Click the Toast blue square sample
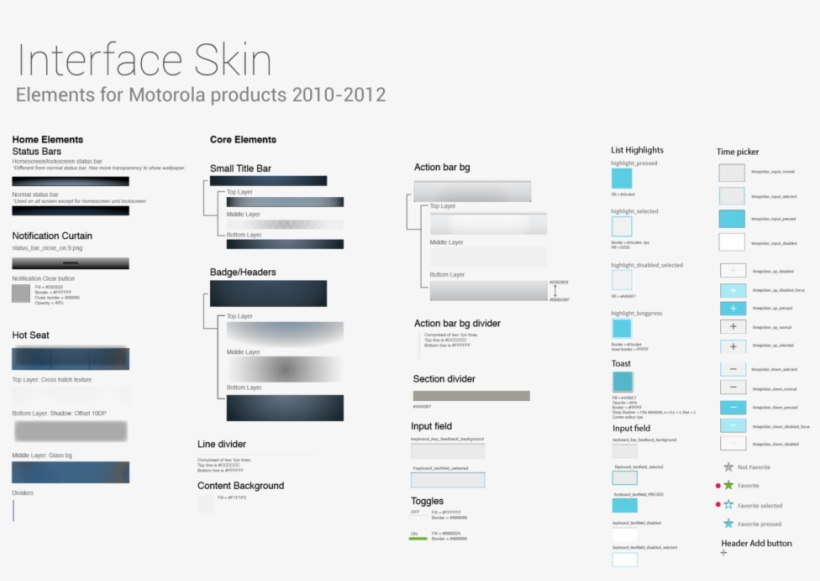 coord(622,382)
